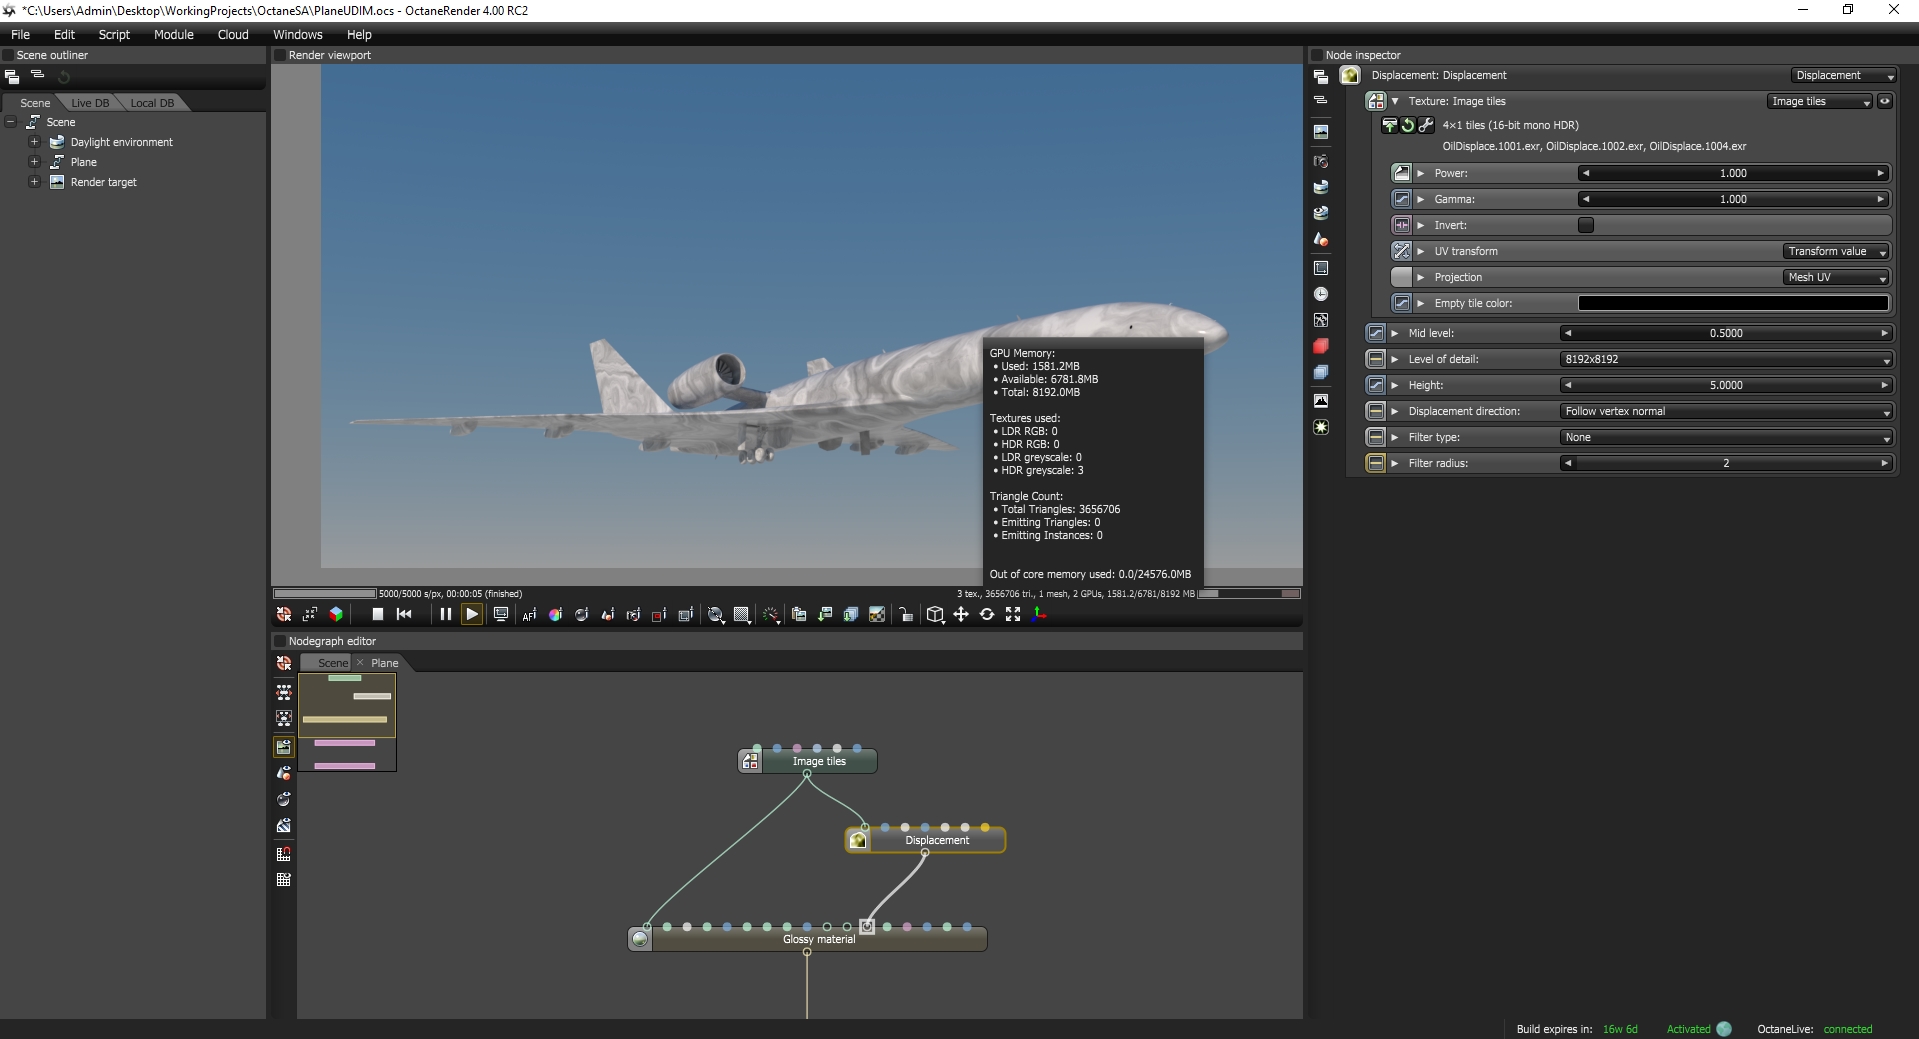Close the Plane nodegraph tab
The image size is (1919, 1039).
click(x=360, y=663)
